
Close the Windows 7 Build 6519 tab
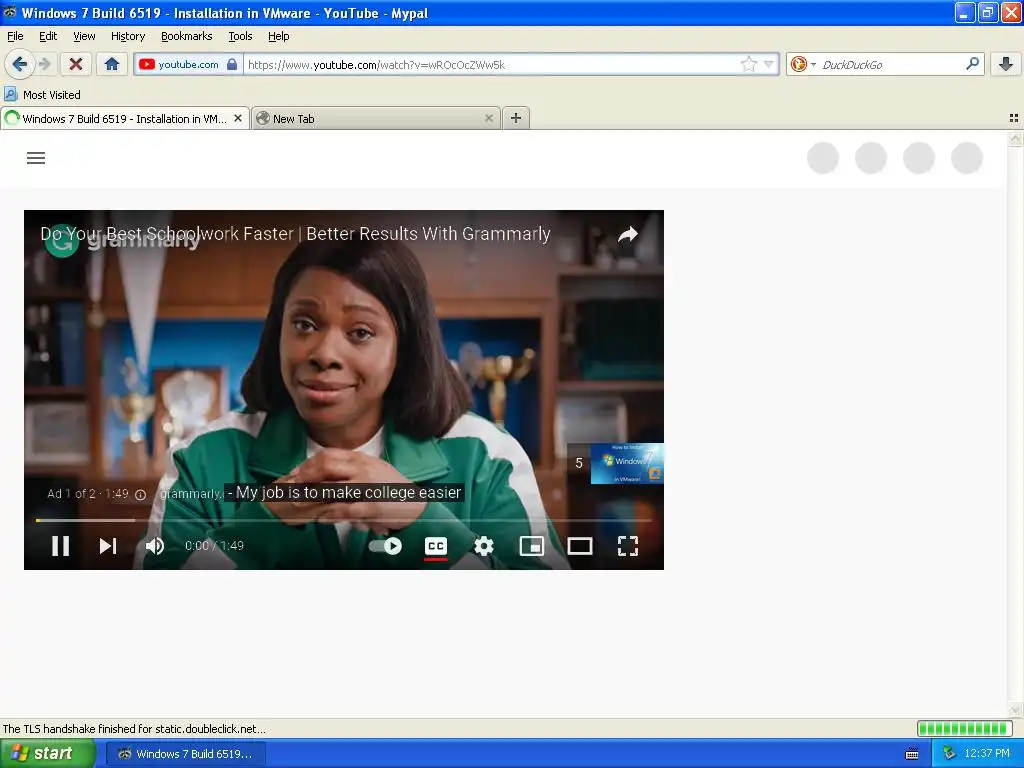(x=238, y=118)
